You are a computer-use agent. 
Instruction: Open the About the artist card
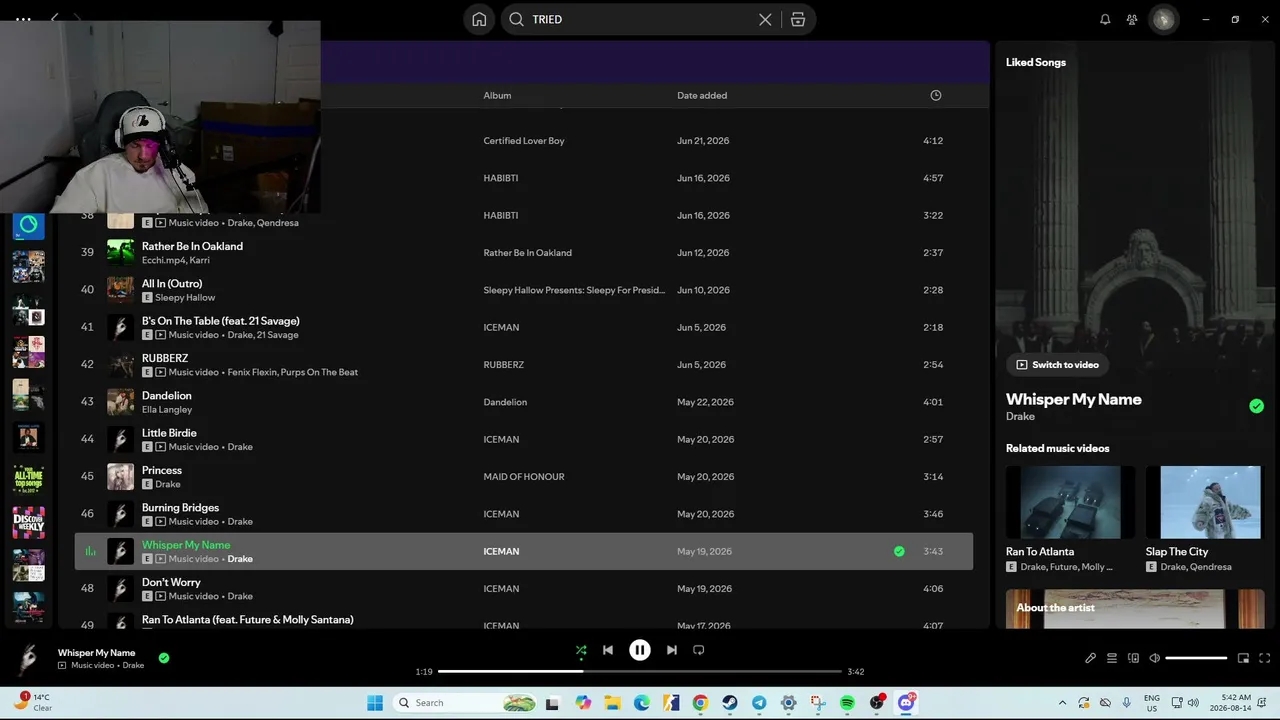[x=1135, y=609]
